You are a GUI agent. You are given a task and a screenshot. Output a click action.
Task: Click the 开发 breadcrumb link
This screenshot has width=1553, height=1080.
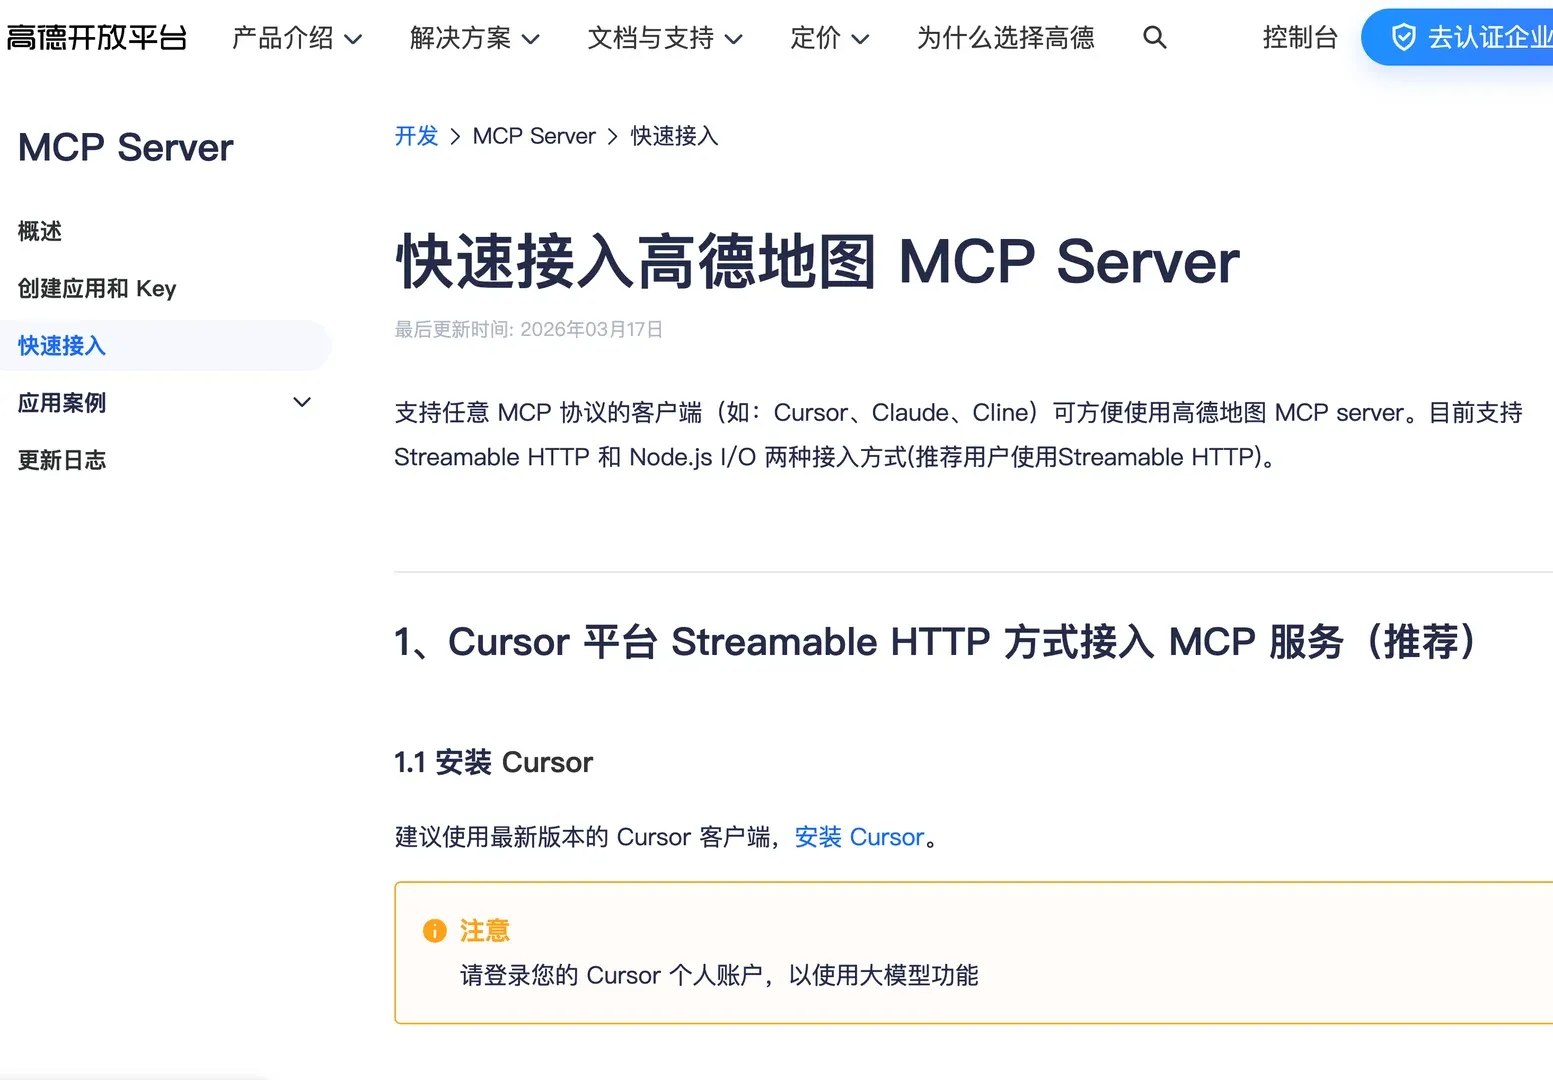tap(416, 136)
